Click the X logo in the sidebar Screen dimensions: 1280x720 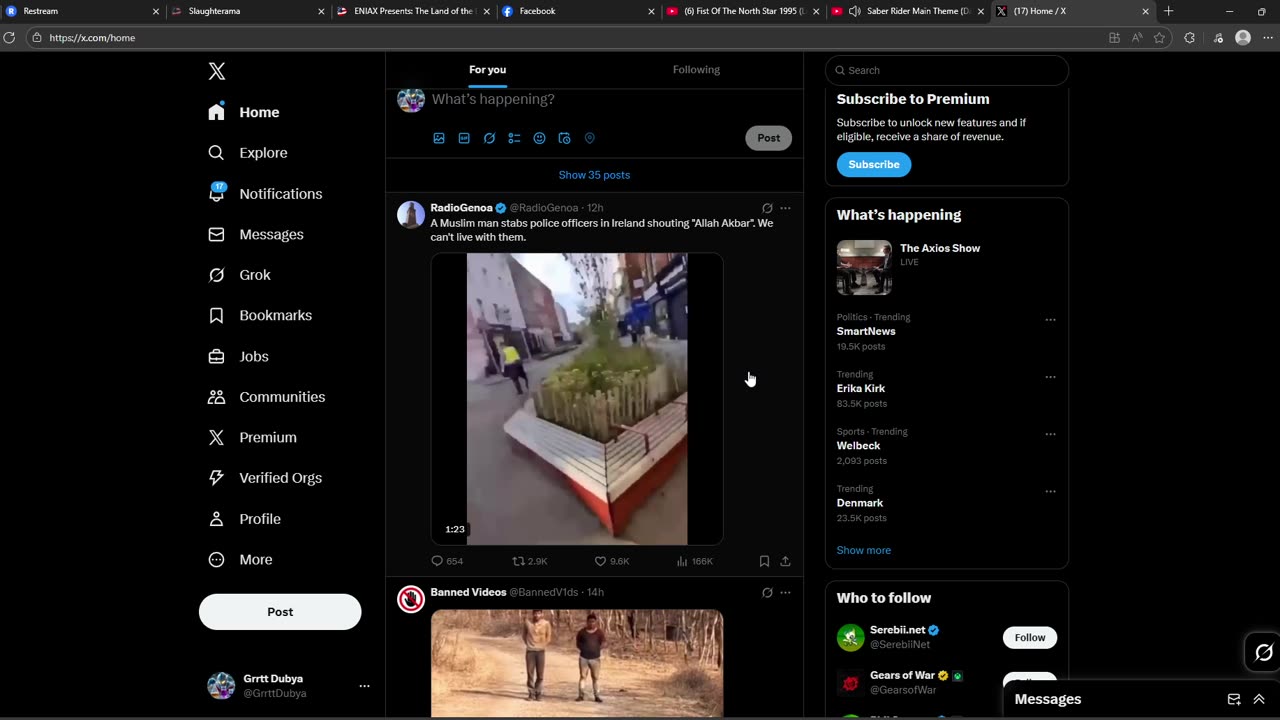[217, 71]
